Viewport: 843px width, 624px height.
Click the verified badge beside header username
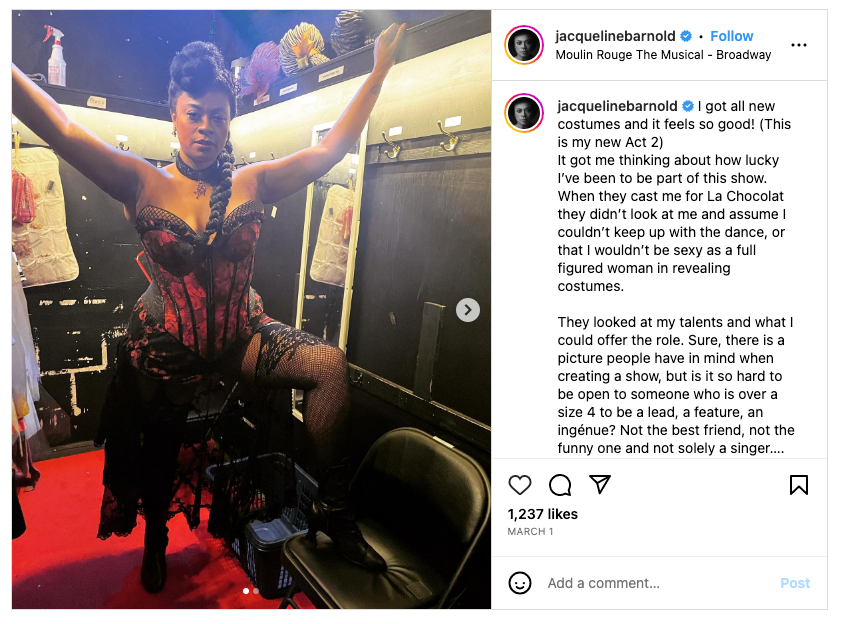(685, 36)
